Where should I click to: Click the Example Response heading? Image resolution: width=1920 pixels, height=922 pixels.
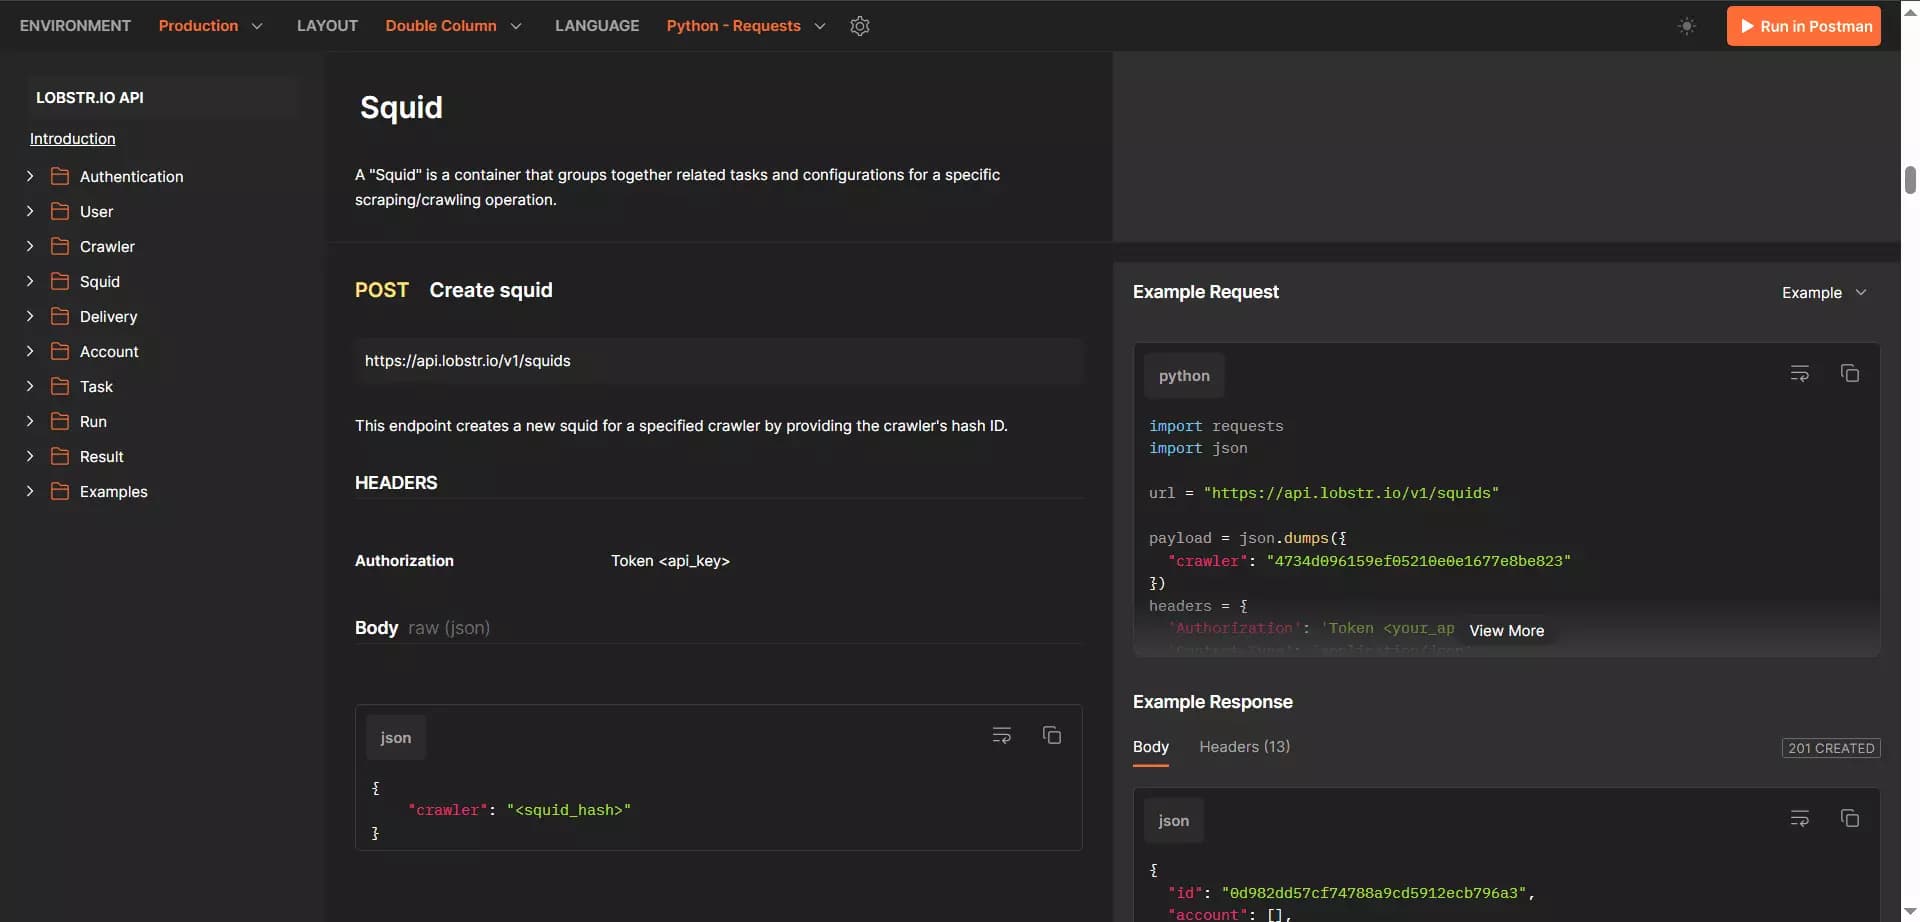click(1212, 702)
